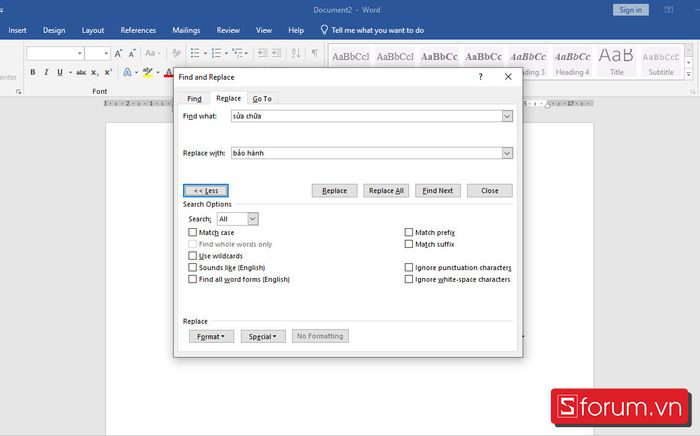
Task: Apply superscript formatting
Action: [x=108, y=72]
